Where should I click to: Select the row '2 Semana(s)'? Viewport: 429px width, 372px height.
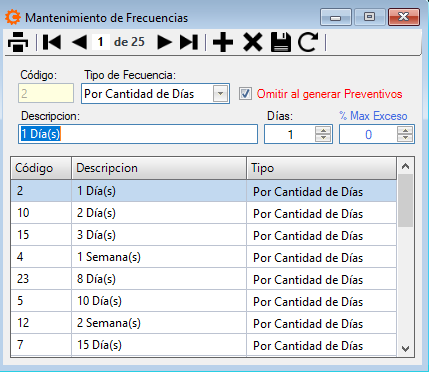pos(204,323)
